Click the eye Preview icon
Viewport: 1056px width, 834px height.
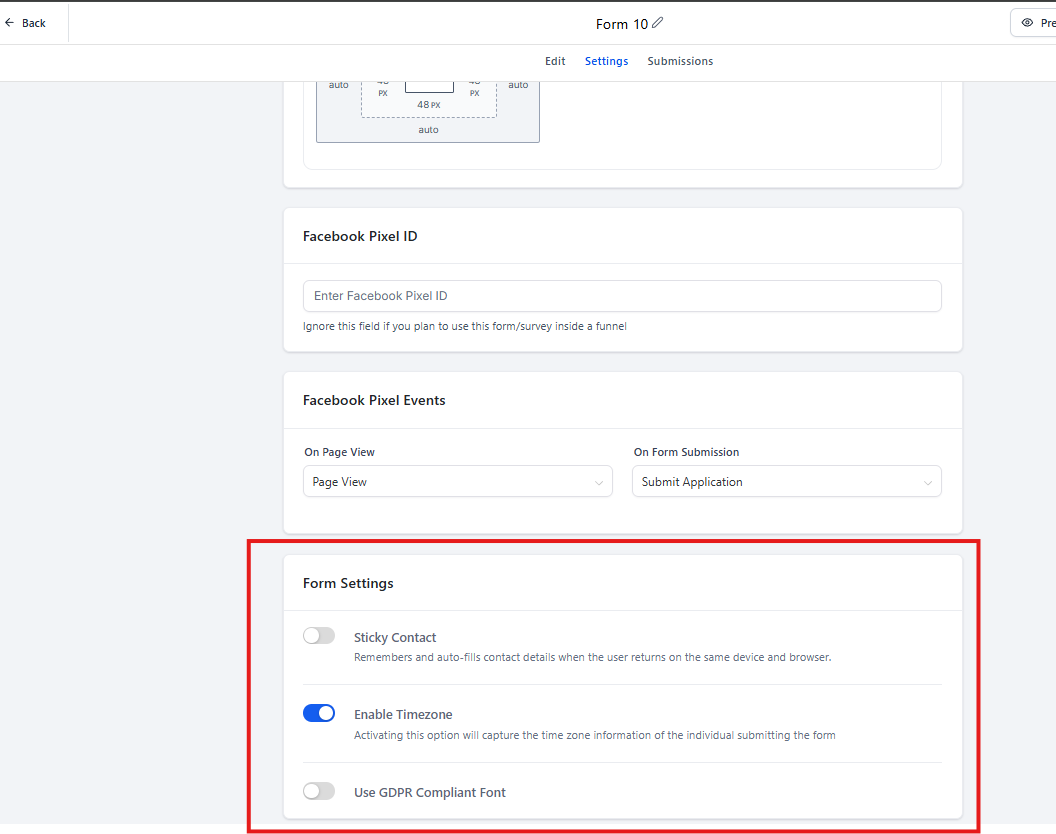tap(1027, 23)
